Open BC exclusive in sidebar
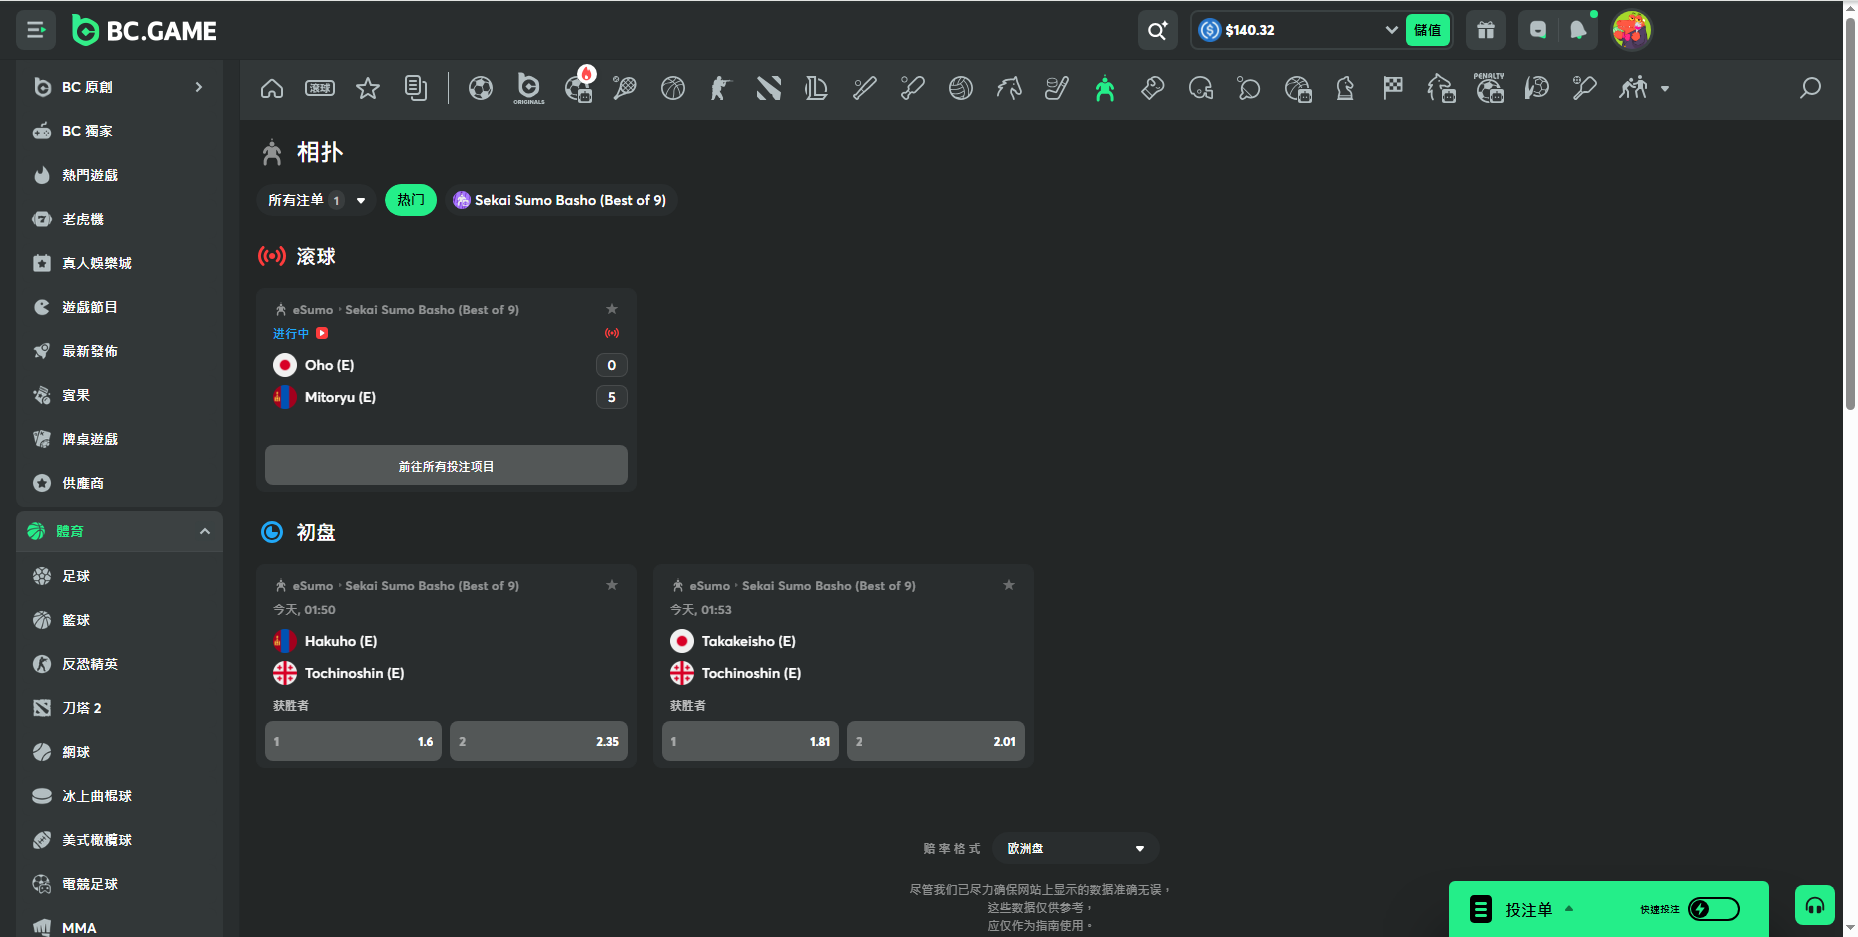 point(120,131)
